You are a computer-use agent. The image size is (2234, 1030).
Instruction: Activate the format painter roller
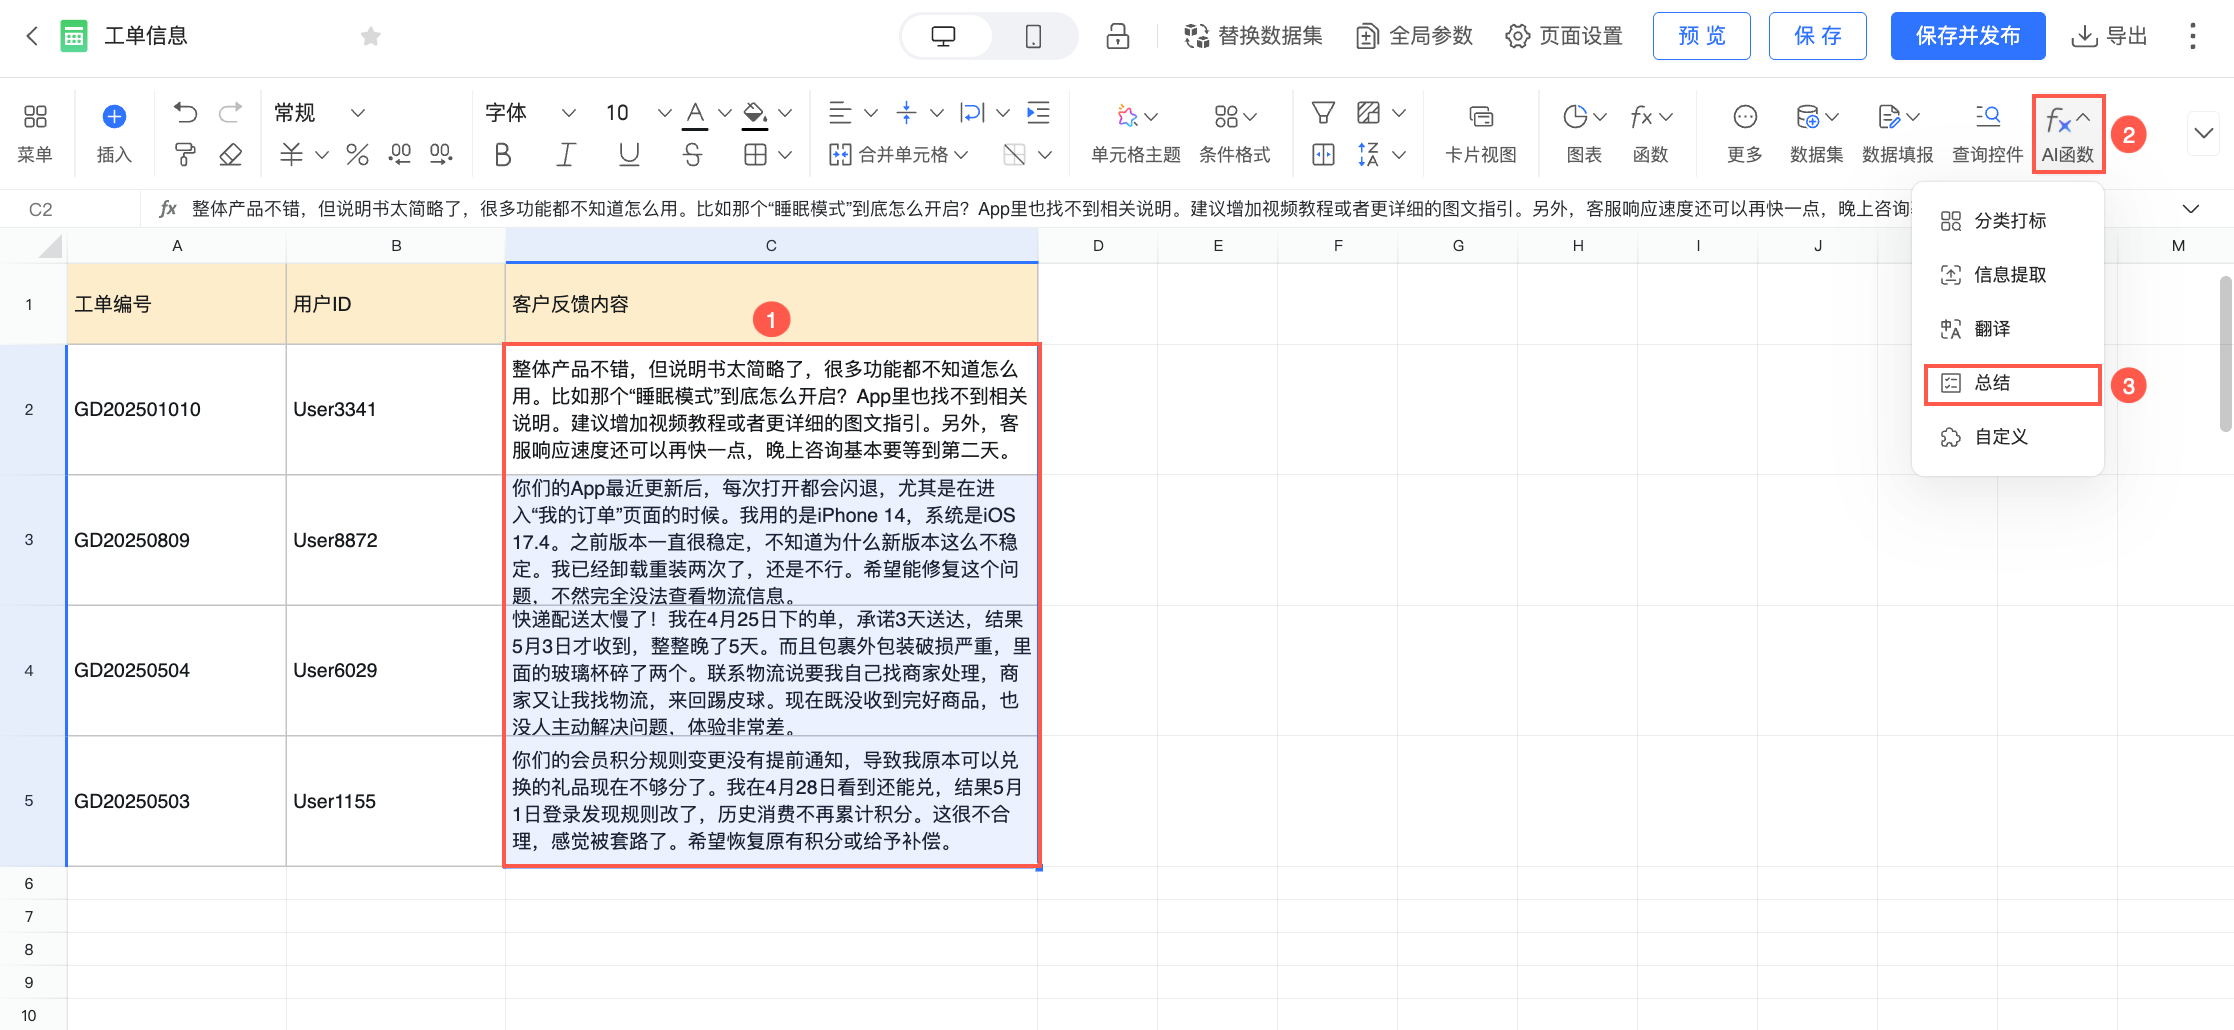click(185, 154)
